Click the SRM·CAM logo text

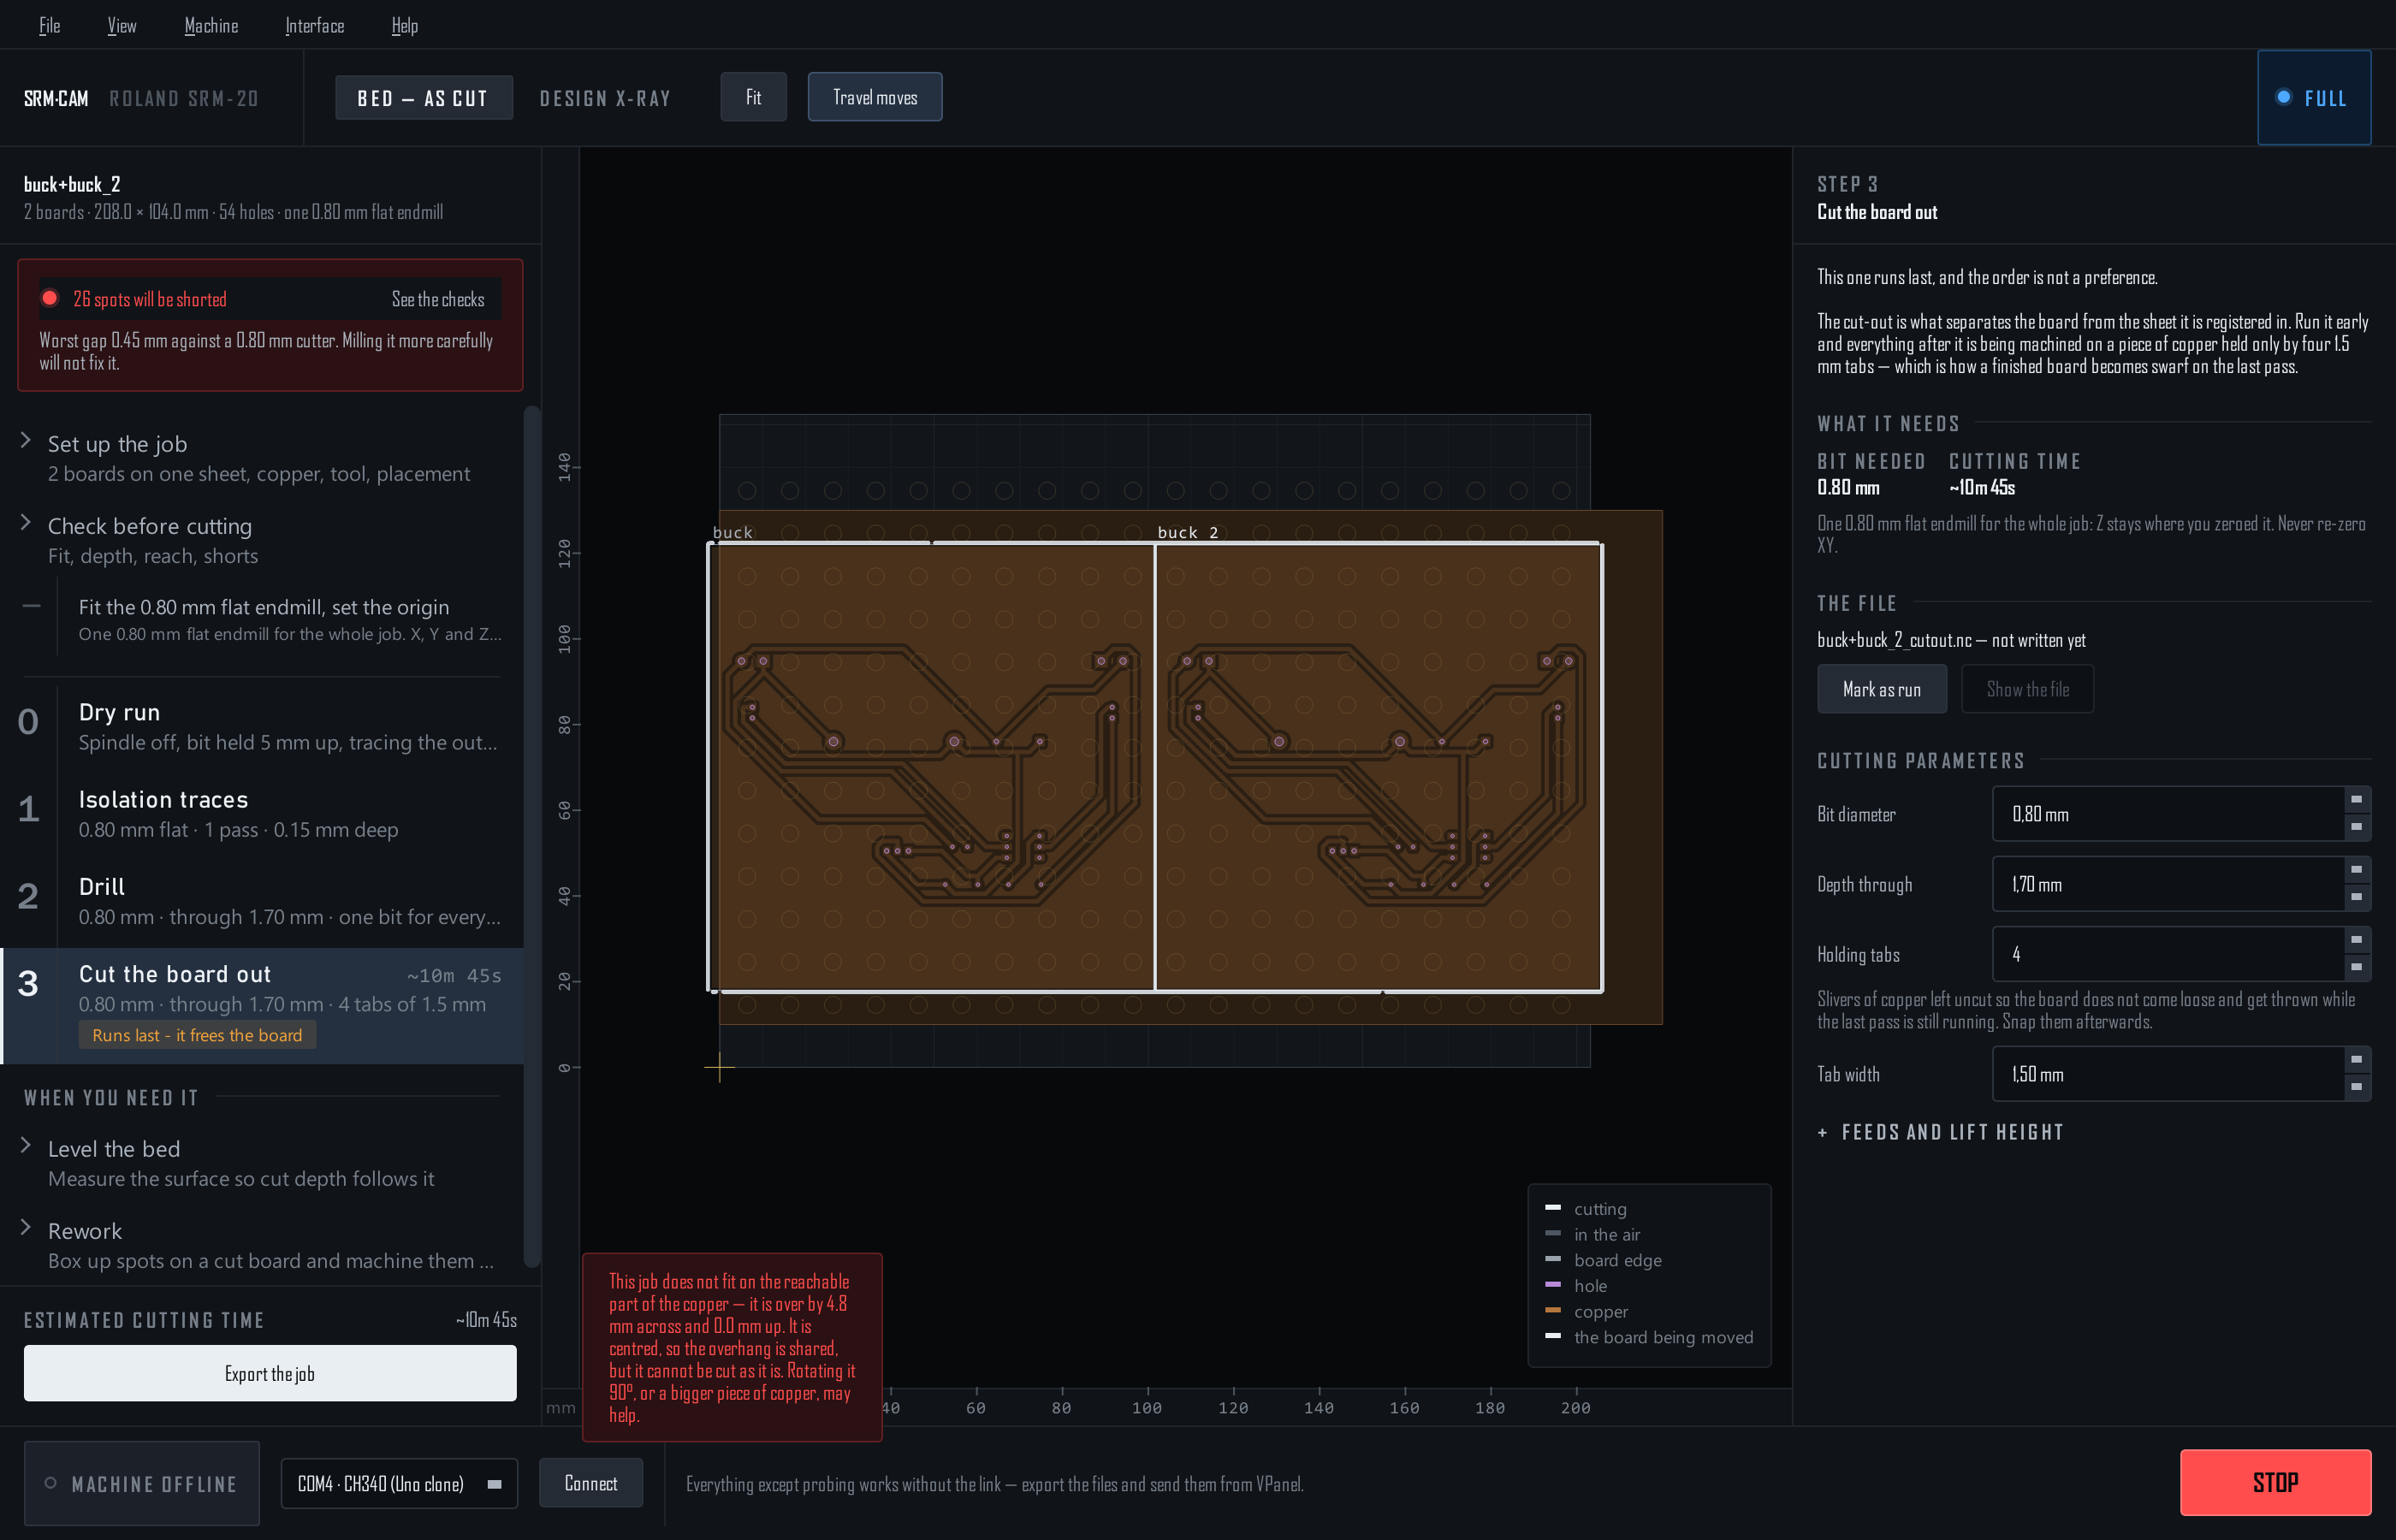coord(56,98)
